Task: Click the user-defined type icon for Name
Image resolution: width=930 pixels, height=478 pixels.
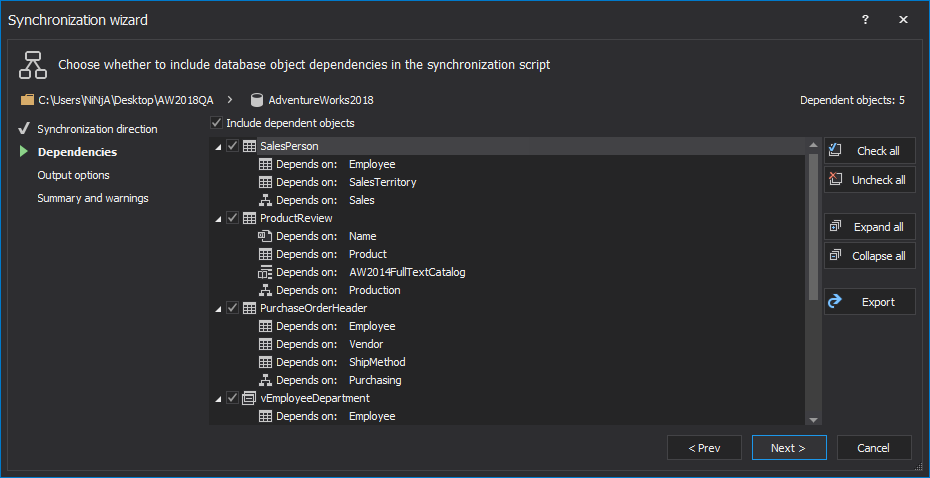Action: click(x=265, y=236)
